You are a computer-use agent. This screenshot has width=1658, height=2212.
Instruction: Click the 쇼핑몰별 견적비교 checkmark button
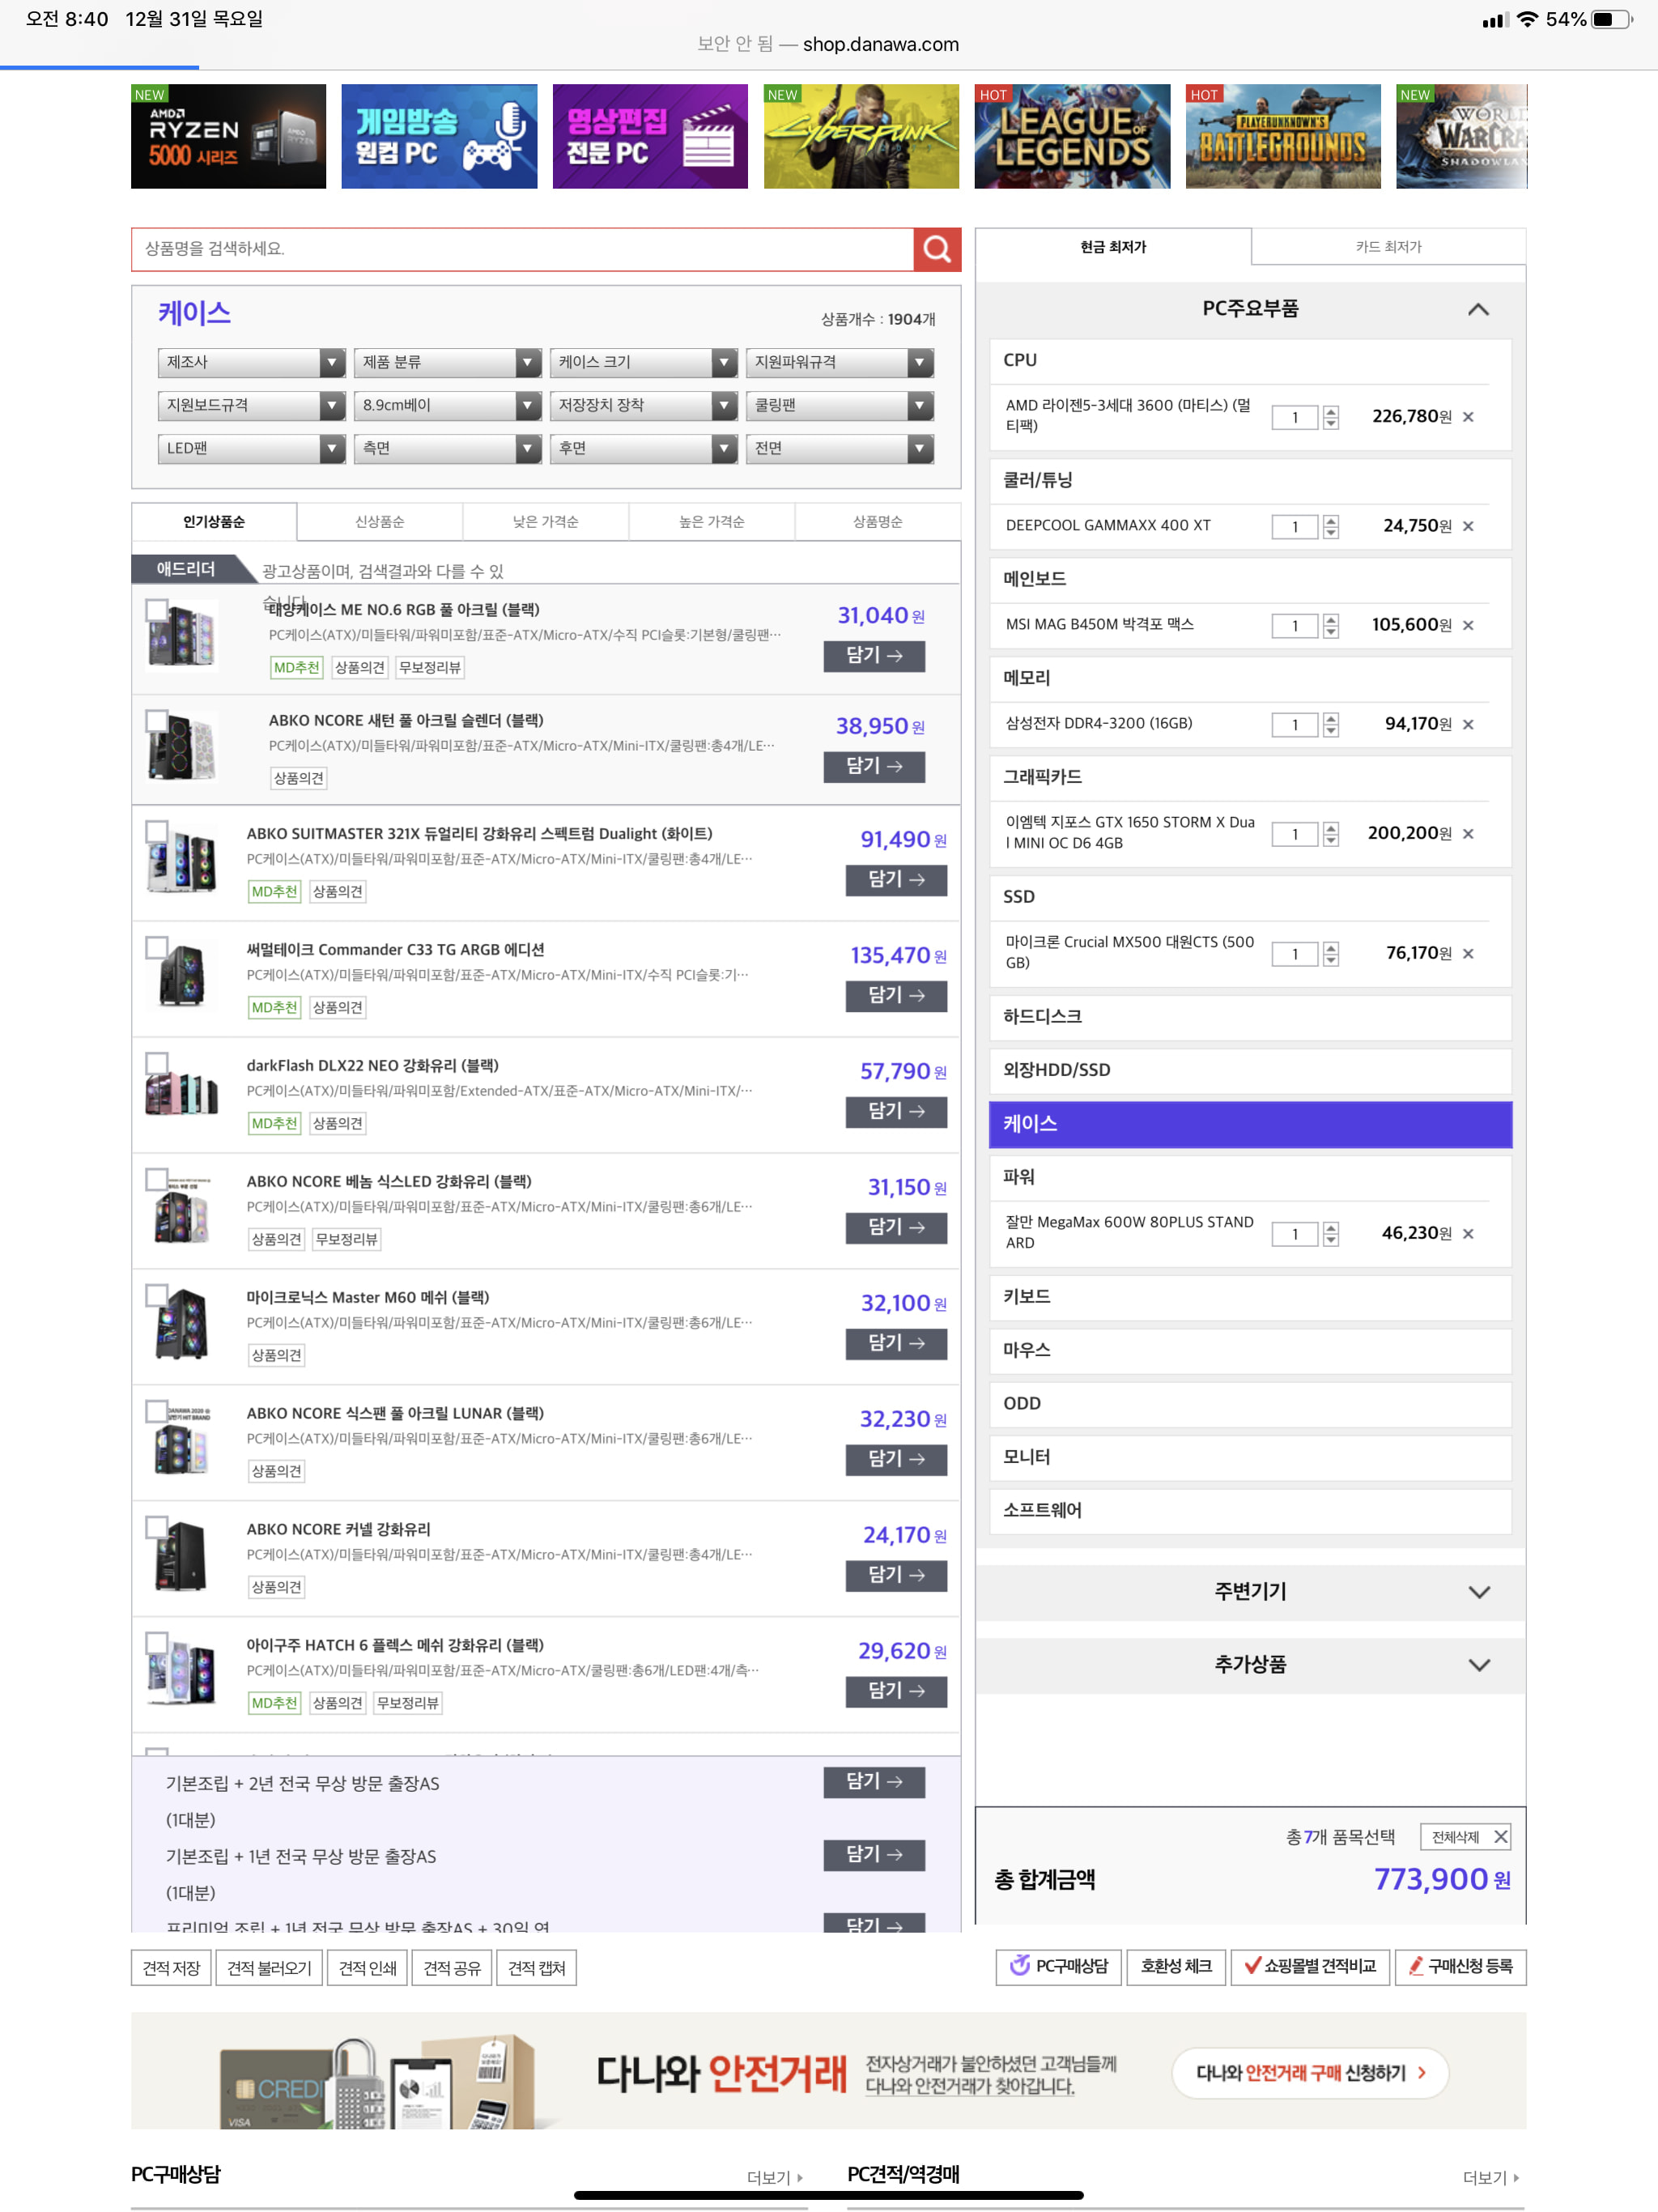1309,1966
